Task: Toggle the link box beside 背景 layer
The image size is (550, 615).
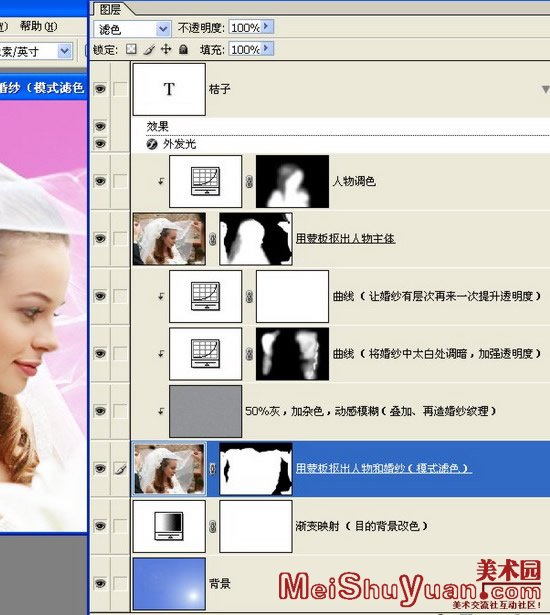Action: [x=120, y=584]
